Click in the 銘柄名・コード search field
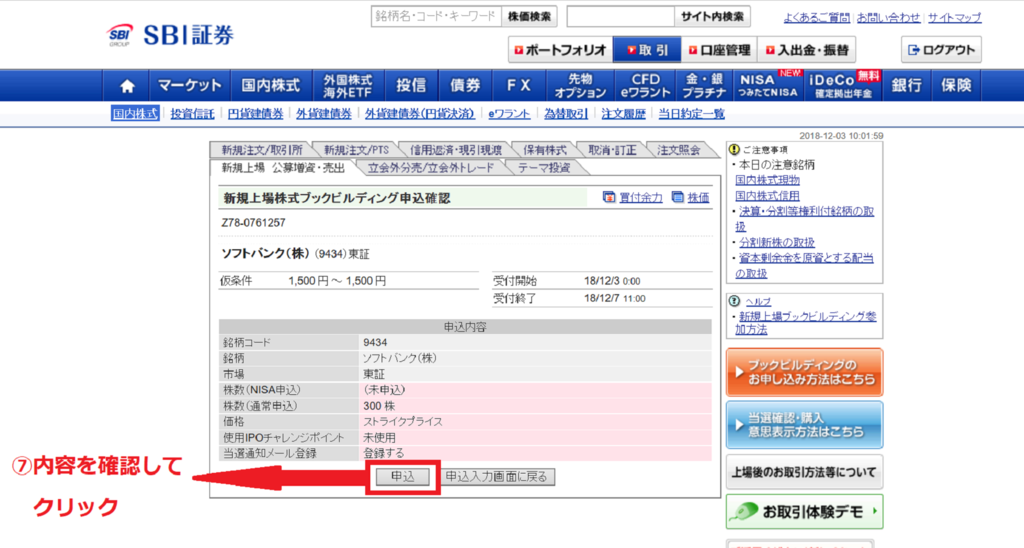This screenshot has height=548, width=1024. pyautogui.click(x=436, y=16)
